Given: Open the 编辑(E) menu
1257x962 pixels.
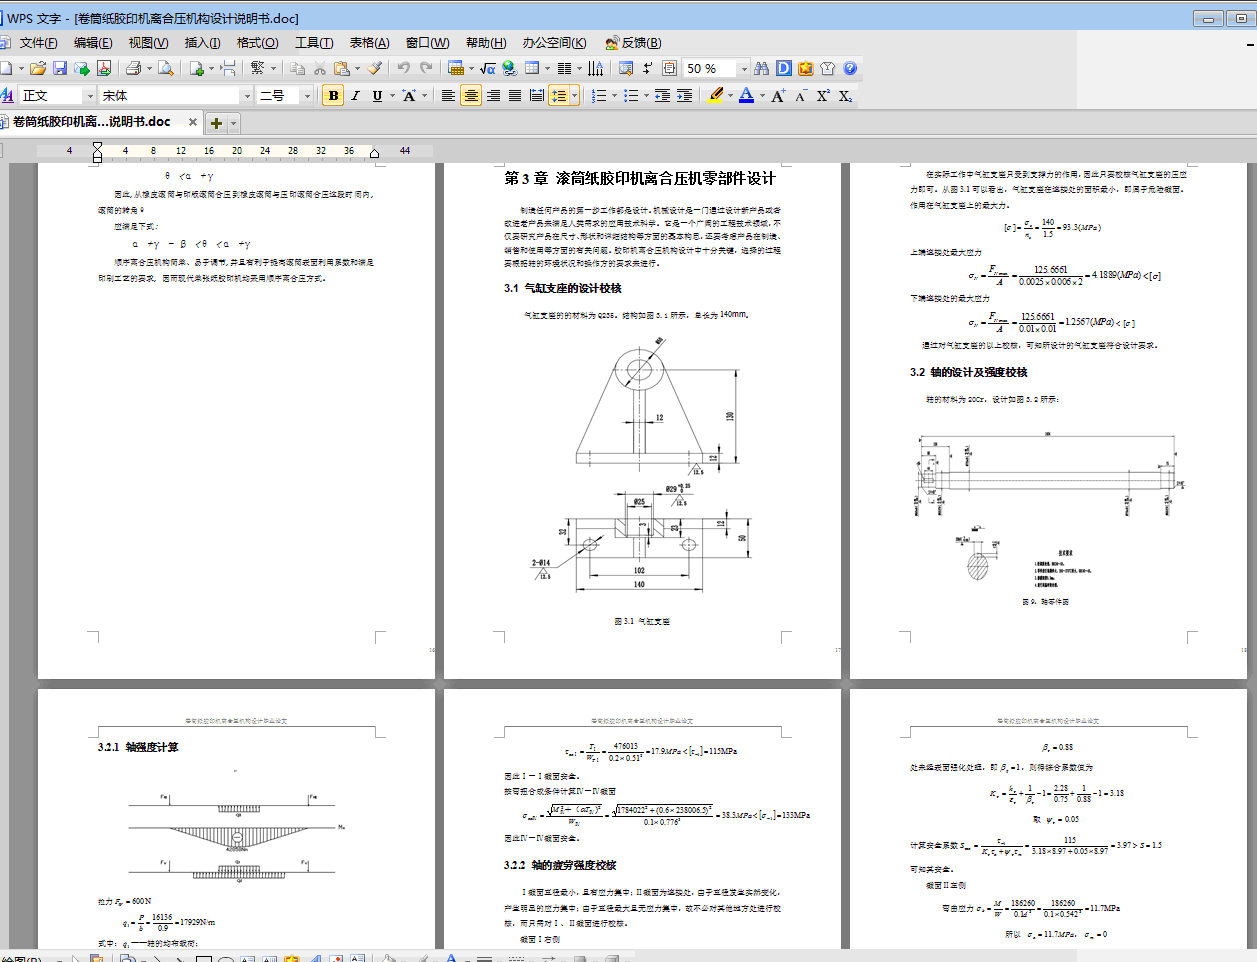Looking at the screenshot, I should 92,43.
